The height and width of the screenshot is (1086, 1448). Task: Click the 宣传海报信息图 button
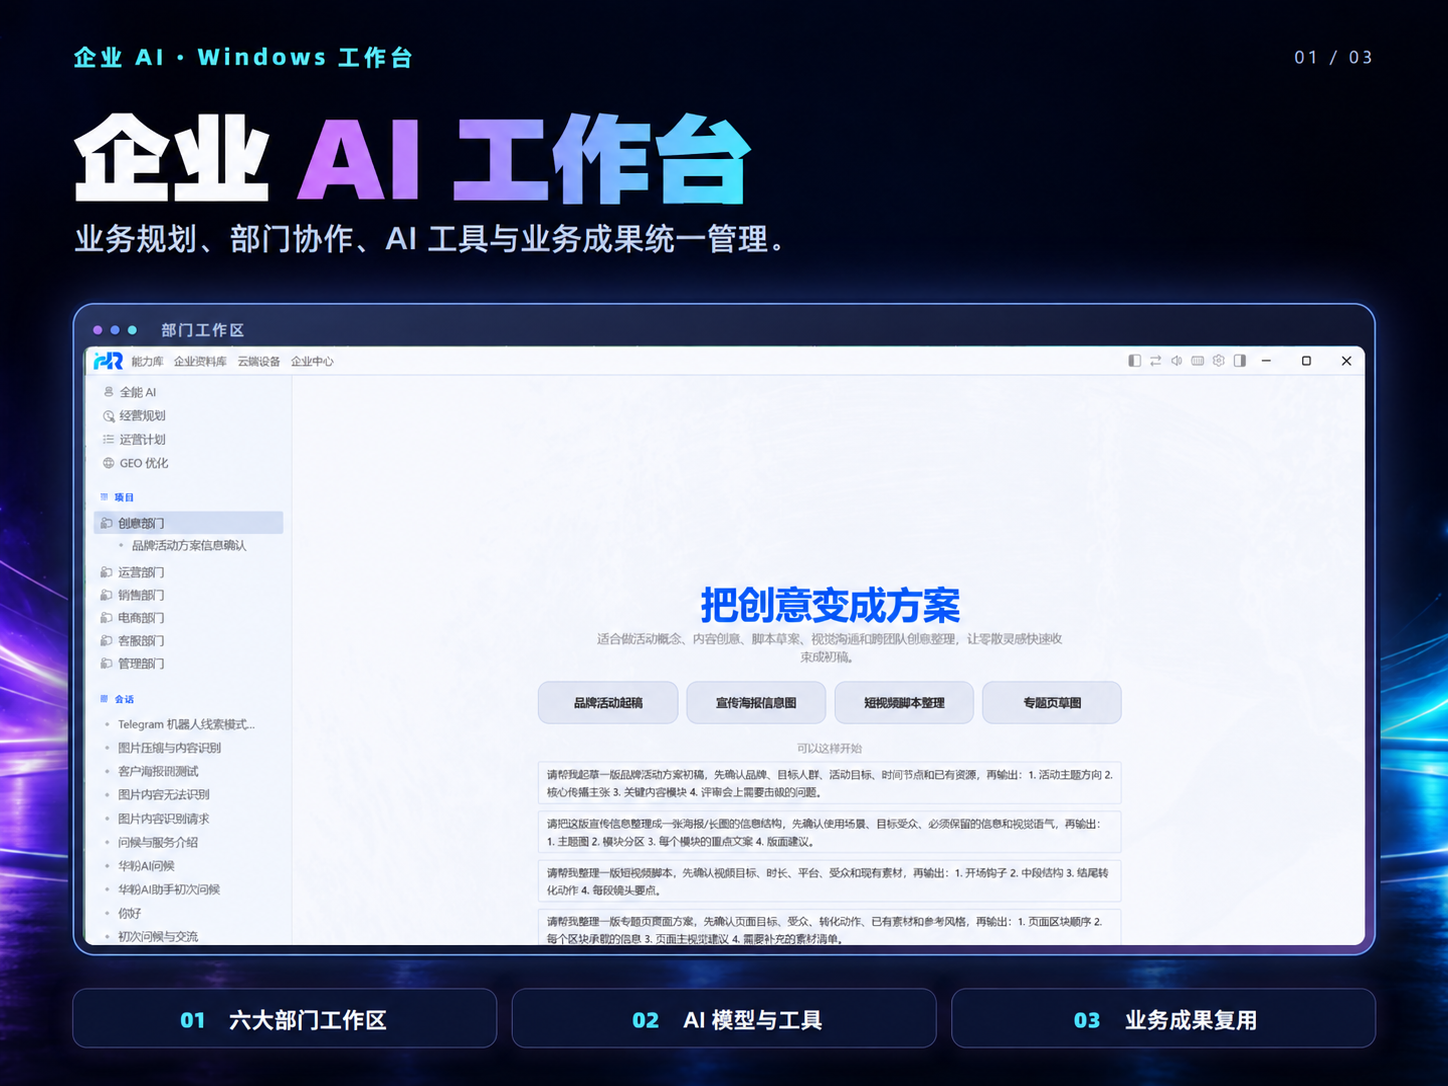[x=756, y=703]
